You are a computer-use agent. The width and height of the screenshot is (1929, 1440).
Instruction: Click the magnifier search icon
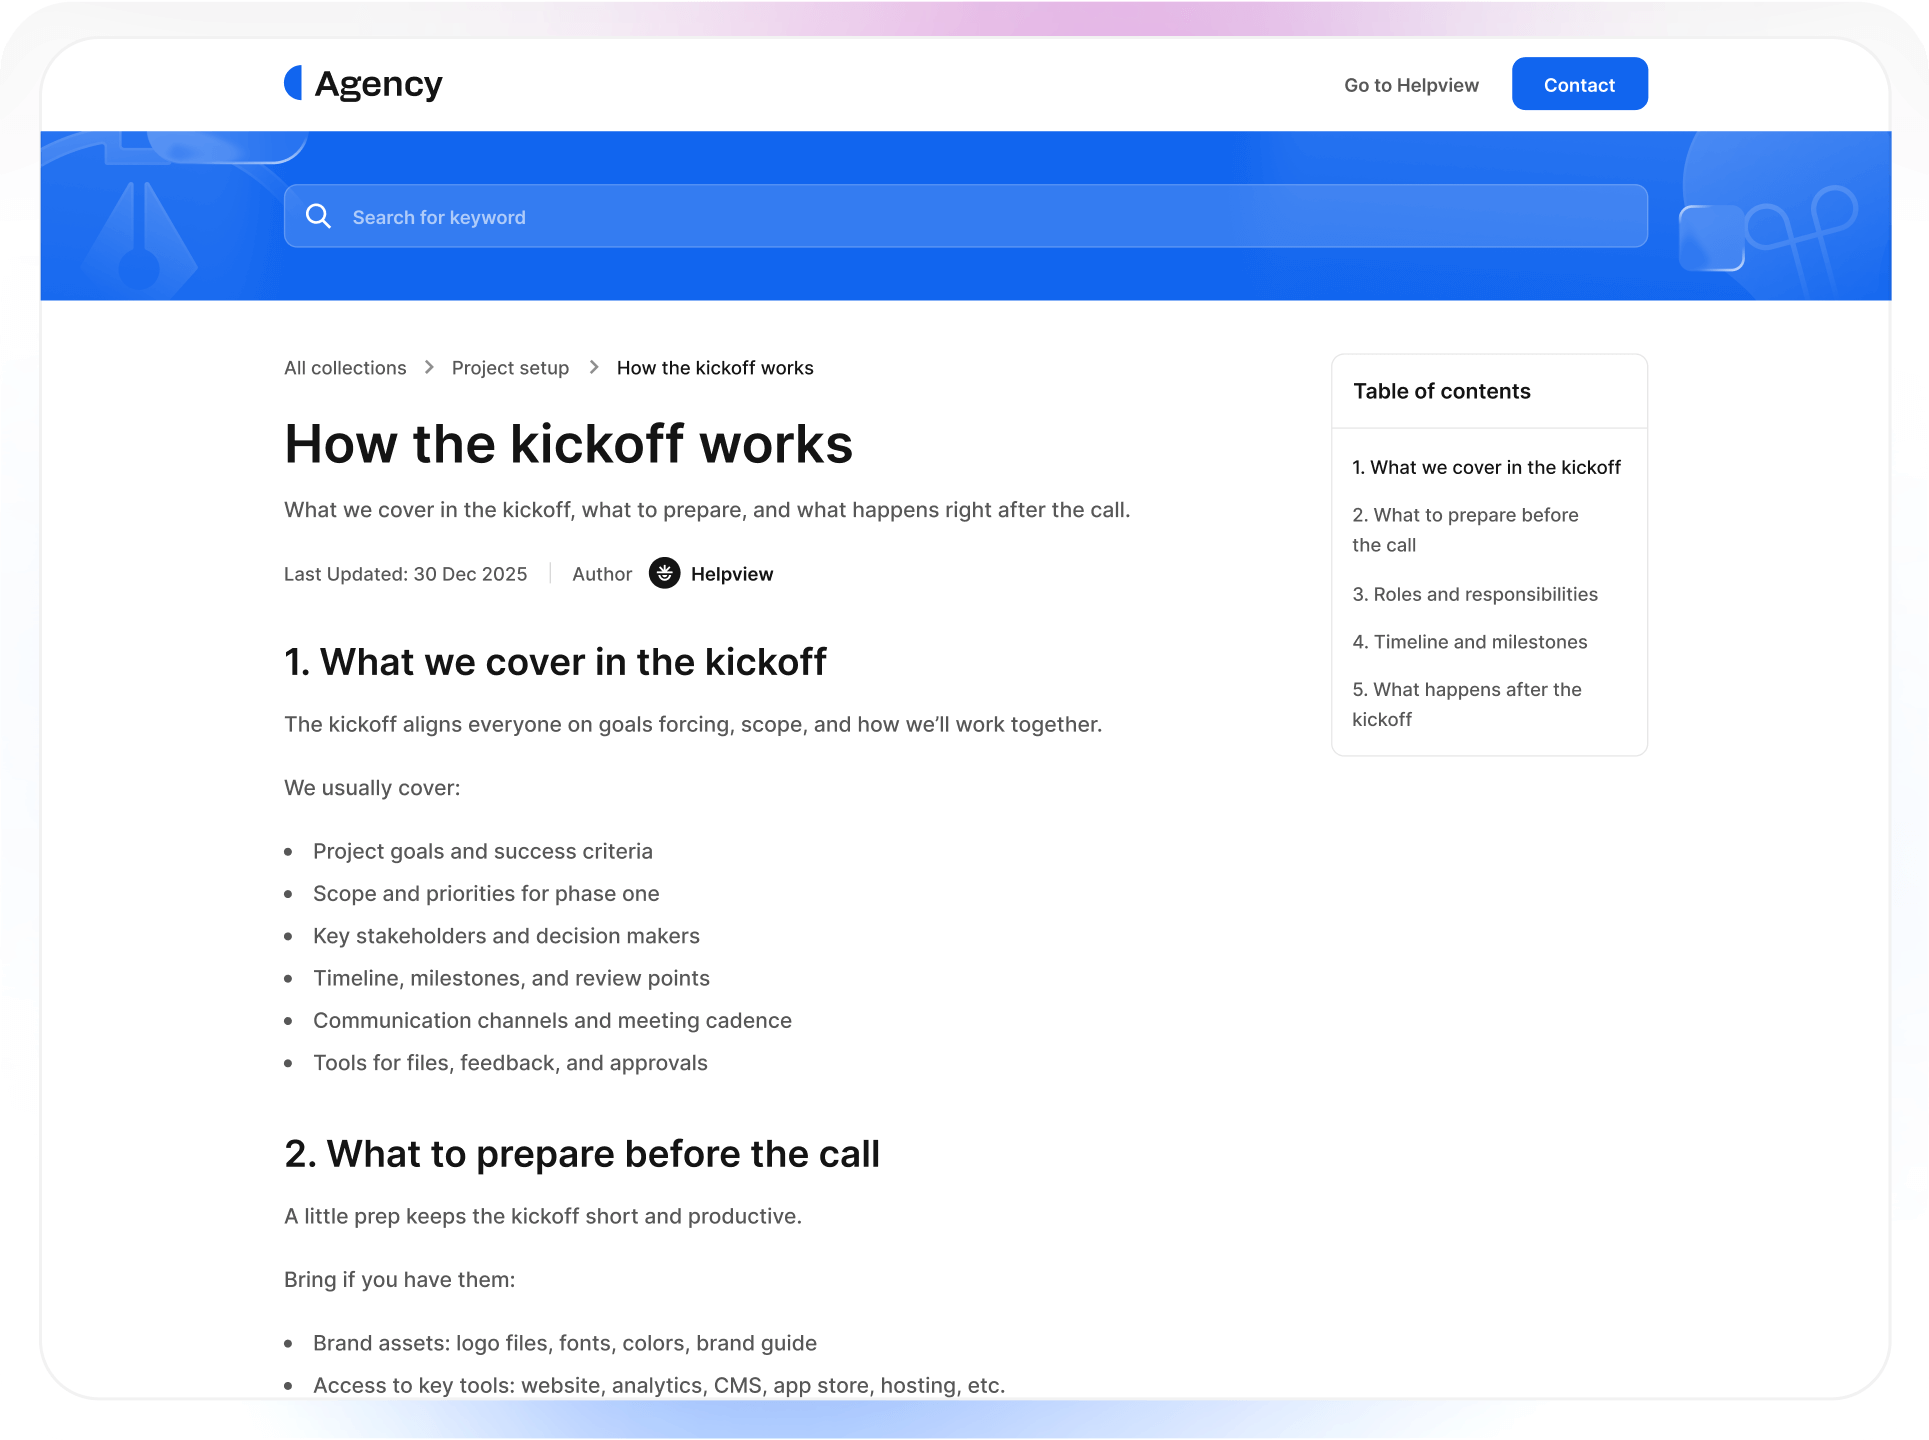tap(318, 216)
